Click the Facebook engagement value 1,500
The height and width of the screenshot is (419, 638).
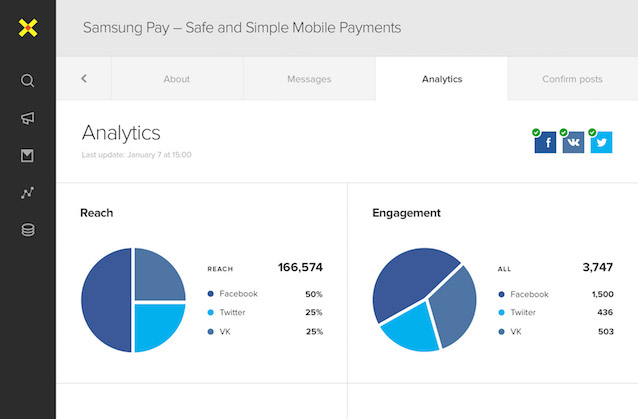(603, 294)
